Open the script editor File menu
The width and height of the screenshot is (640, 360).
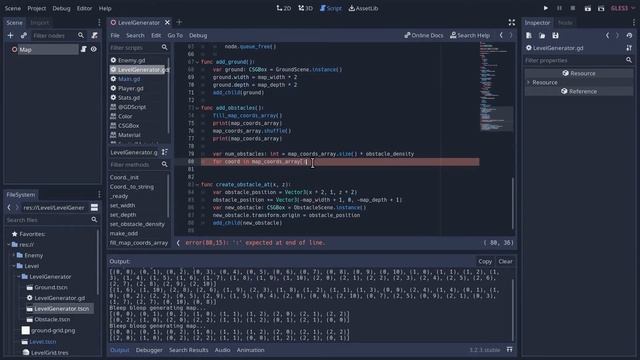click(115, 36)
